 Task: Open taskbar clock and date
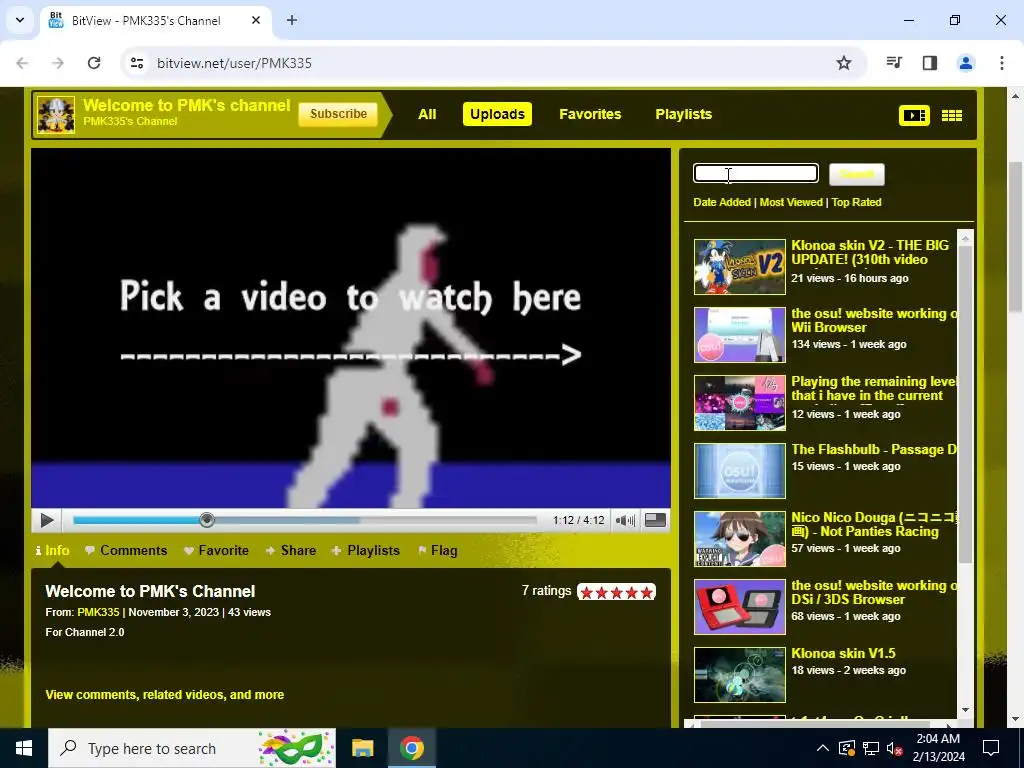coord(940,748)
